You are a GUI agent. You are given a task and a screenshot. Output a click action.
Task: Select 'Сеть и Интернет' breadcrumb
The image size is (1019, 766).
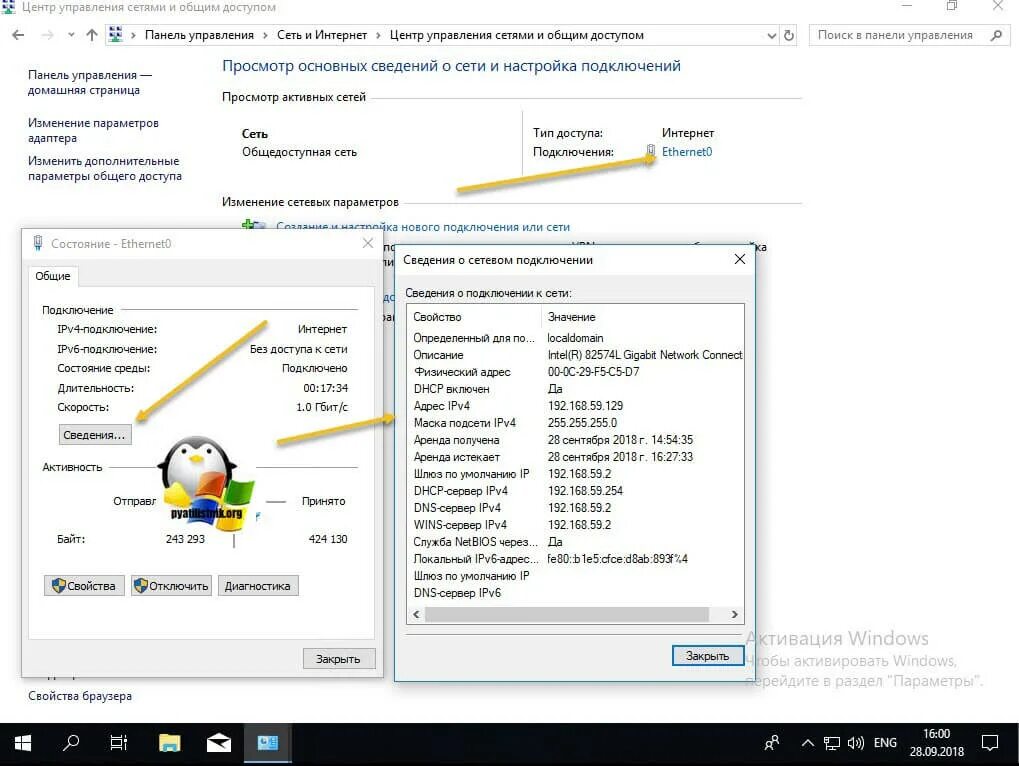tap(322, 35)
